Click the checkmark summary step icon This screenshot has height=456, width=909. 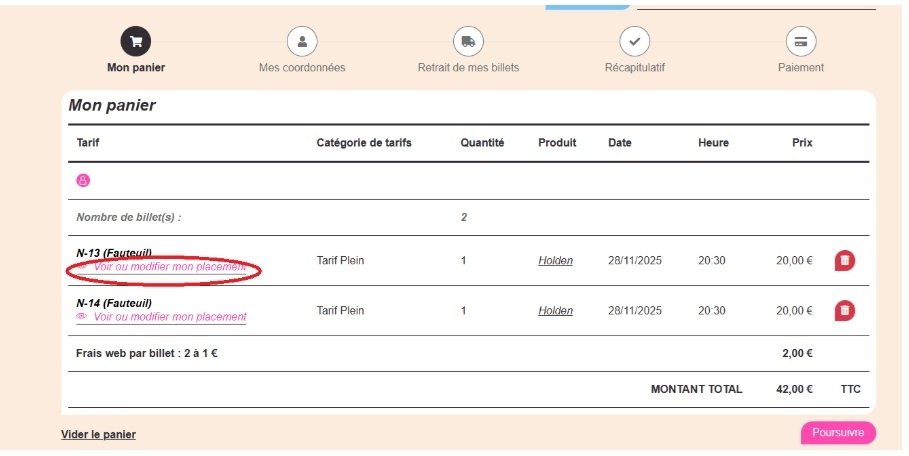click(634, 42)
